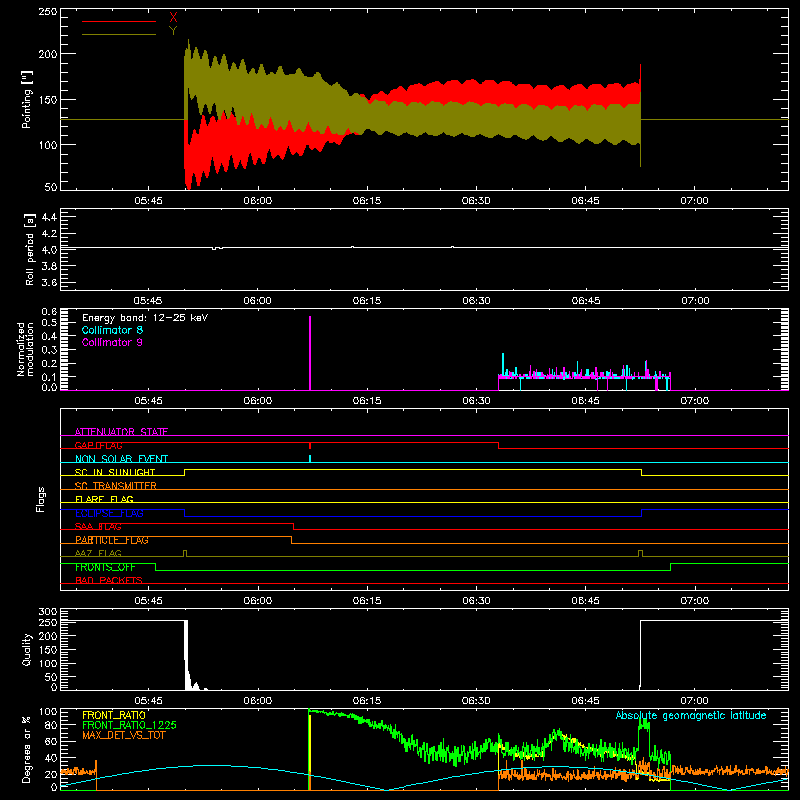The width and height of the screenshot is (800, 800).
Task: Click 06:45 time label under Quality plot
Action: click(586, 701)
